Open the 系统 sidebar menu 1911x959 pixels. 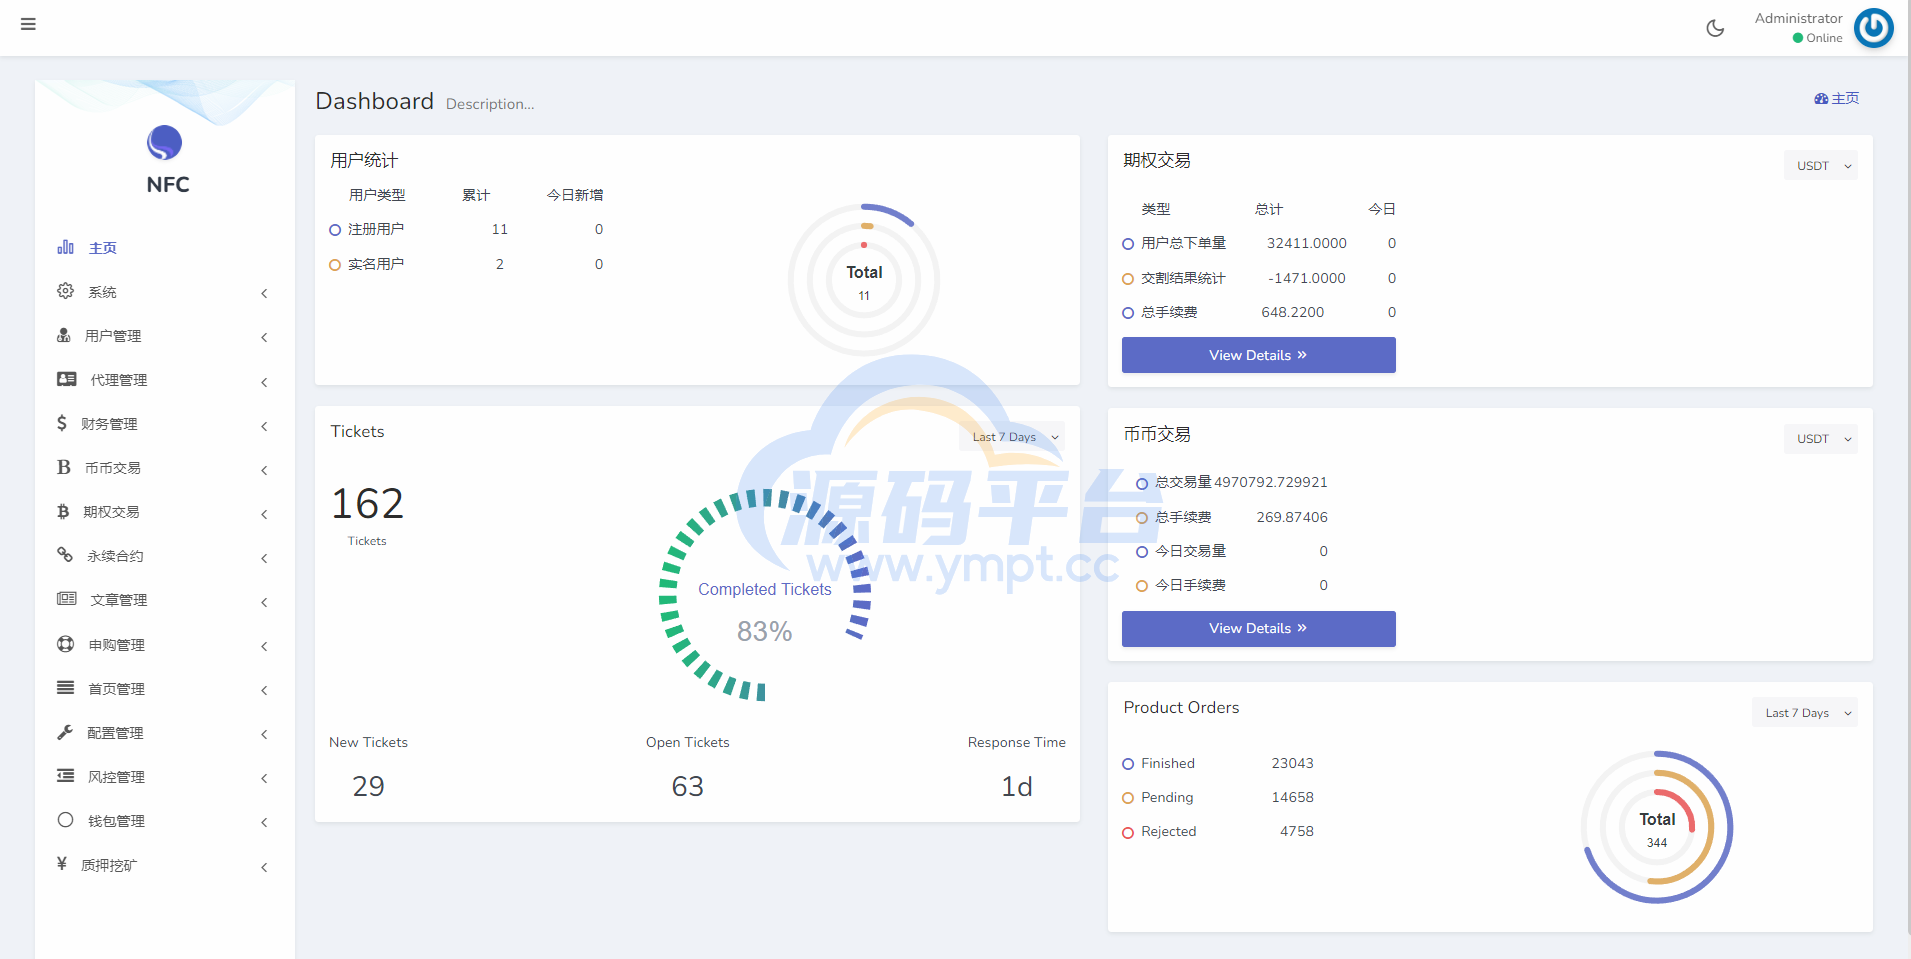pyautogui.click(x=165, y=291)
